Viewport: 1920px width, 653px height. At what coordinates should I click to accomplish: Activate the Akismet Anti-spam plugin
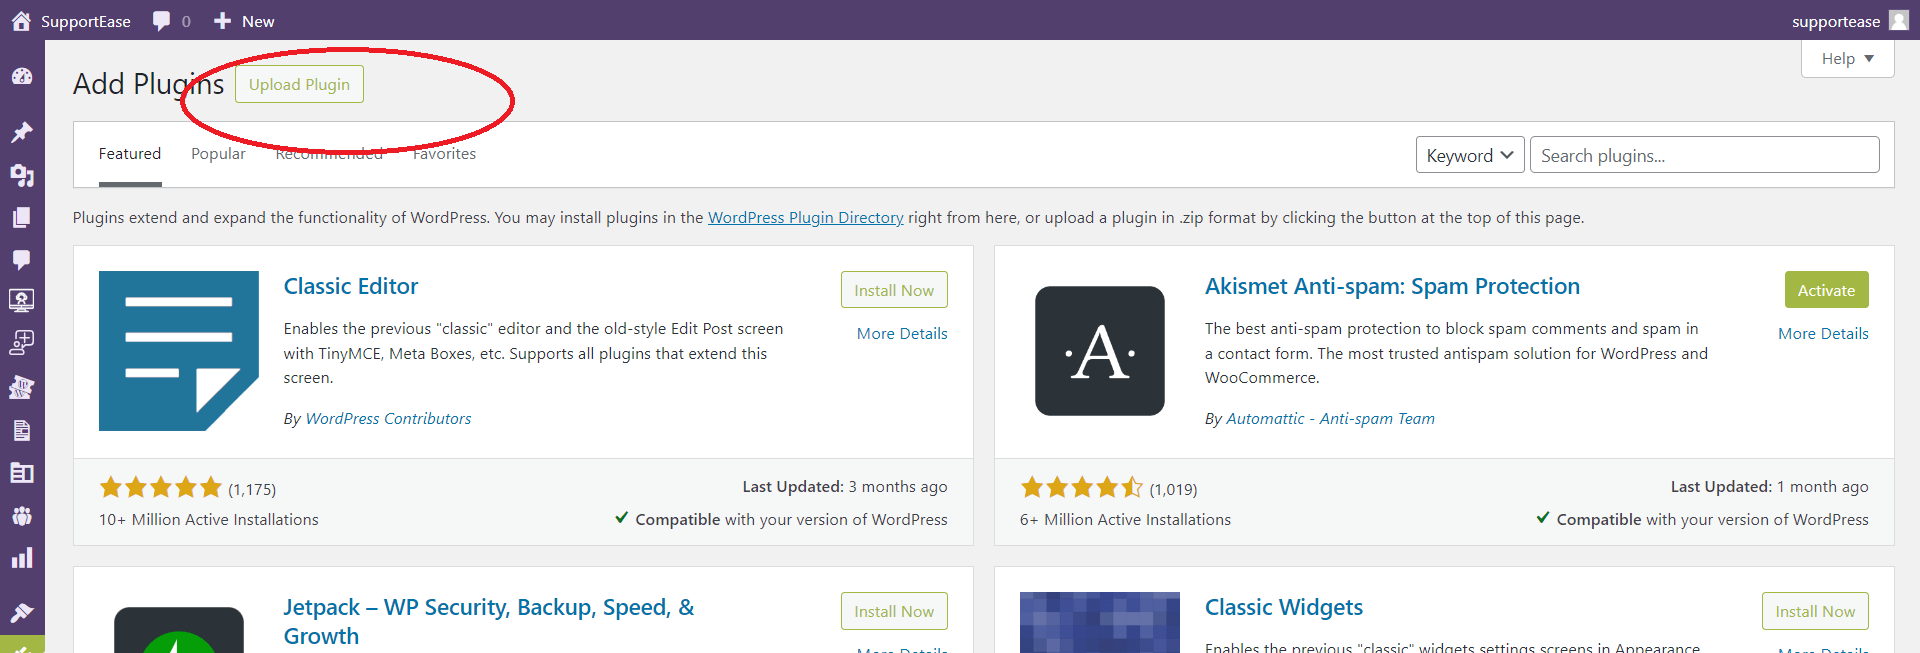1826,290
